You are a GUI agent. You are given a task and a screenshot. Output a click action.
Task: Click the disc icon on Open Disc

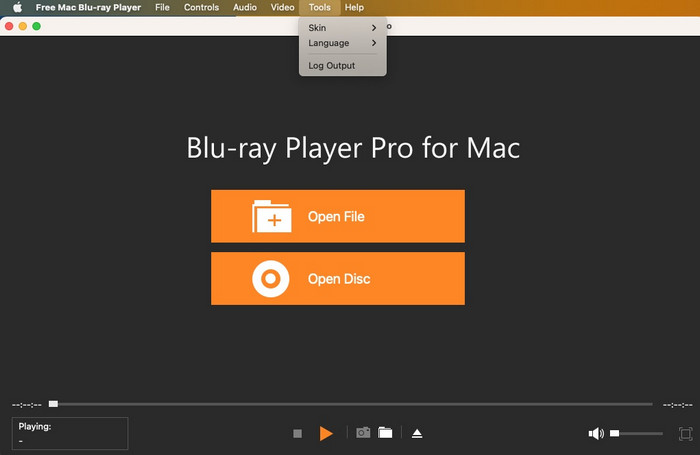(x=272, y=278)
